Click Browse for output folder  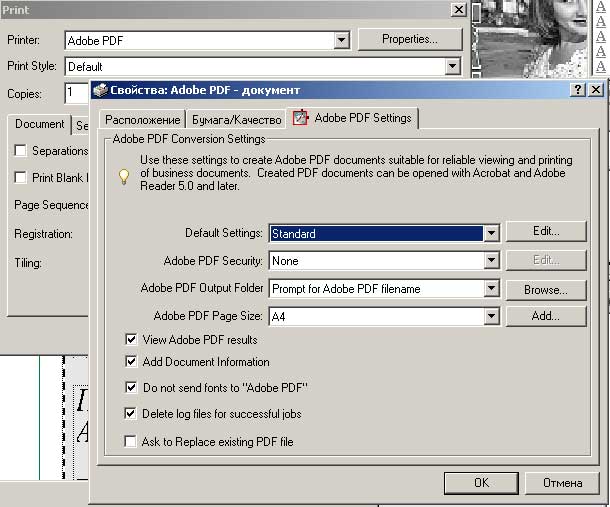(546, 290)
